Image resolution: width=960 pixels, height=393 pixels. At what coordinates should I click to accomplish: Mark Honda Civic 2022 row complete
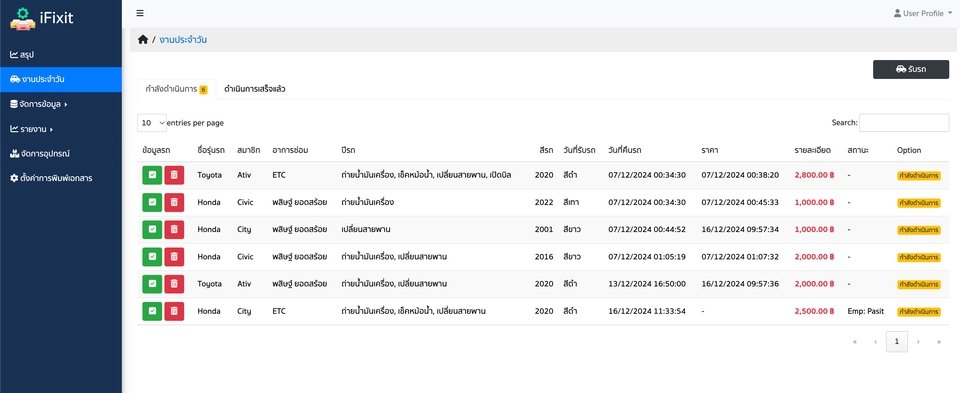(152, 202)
